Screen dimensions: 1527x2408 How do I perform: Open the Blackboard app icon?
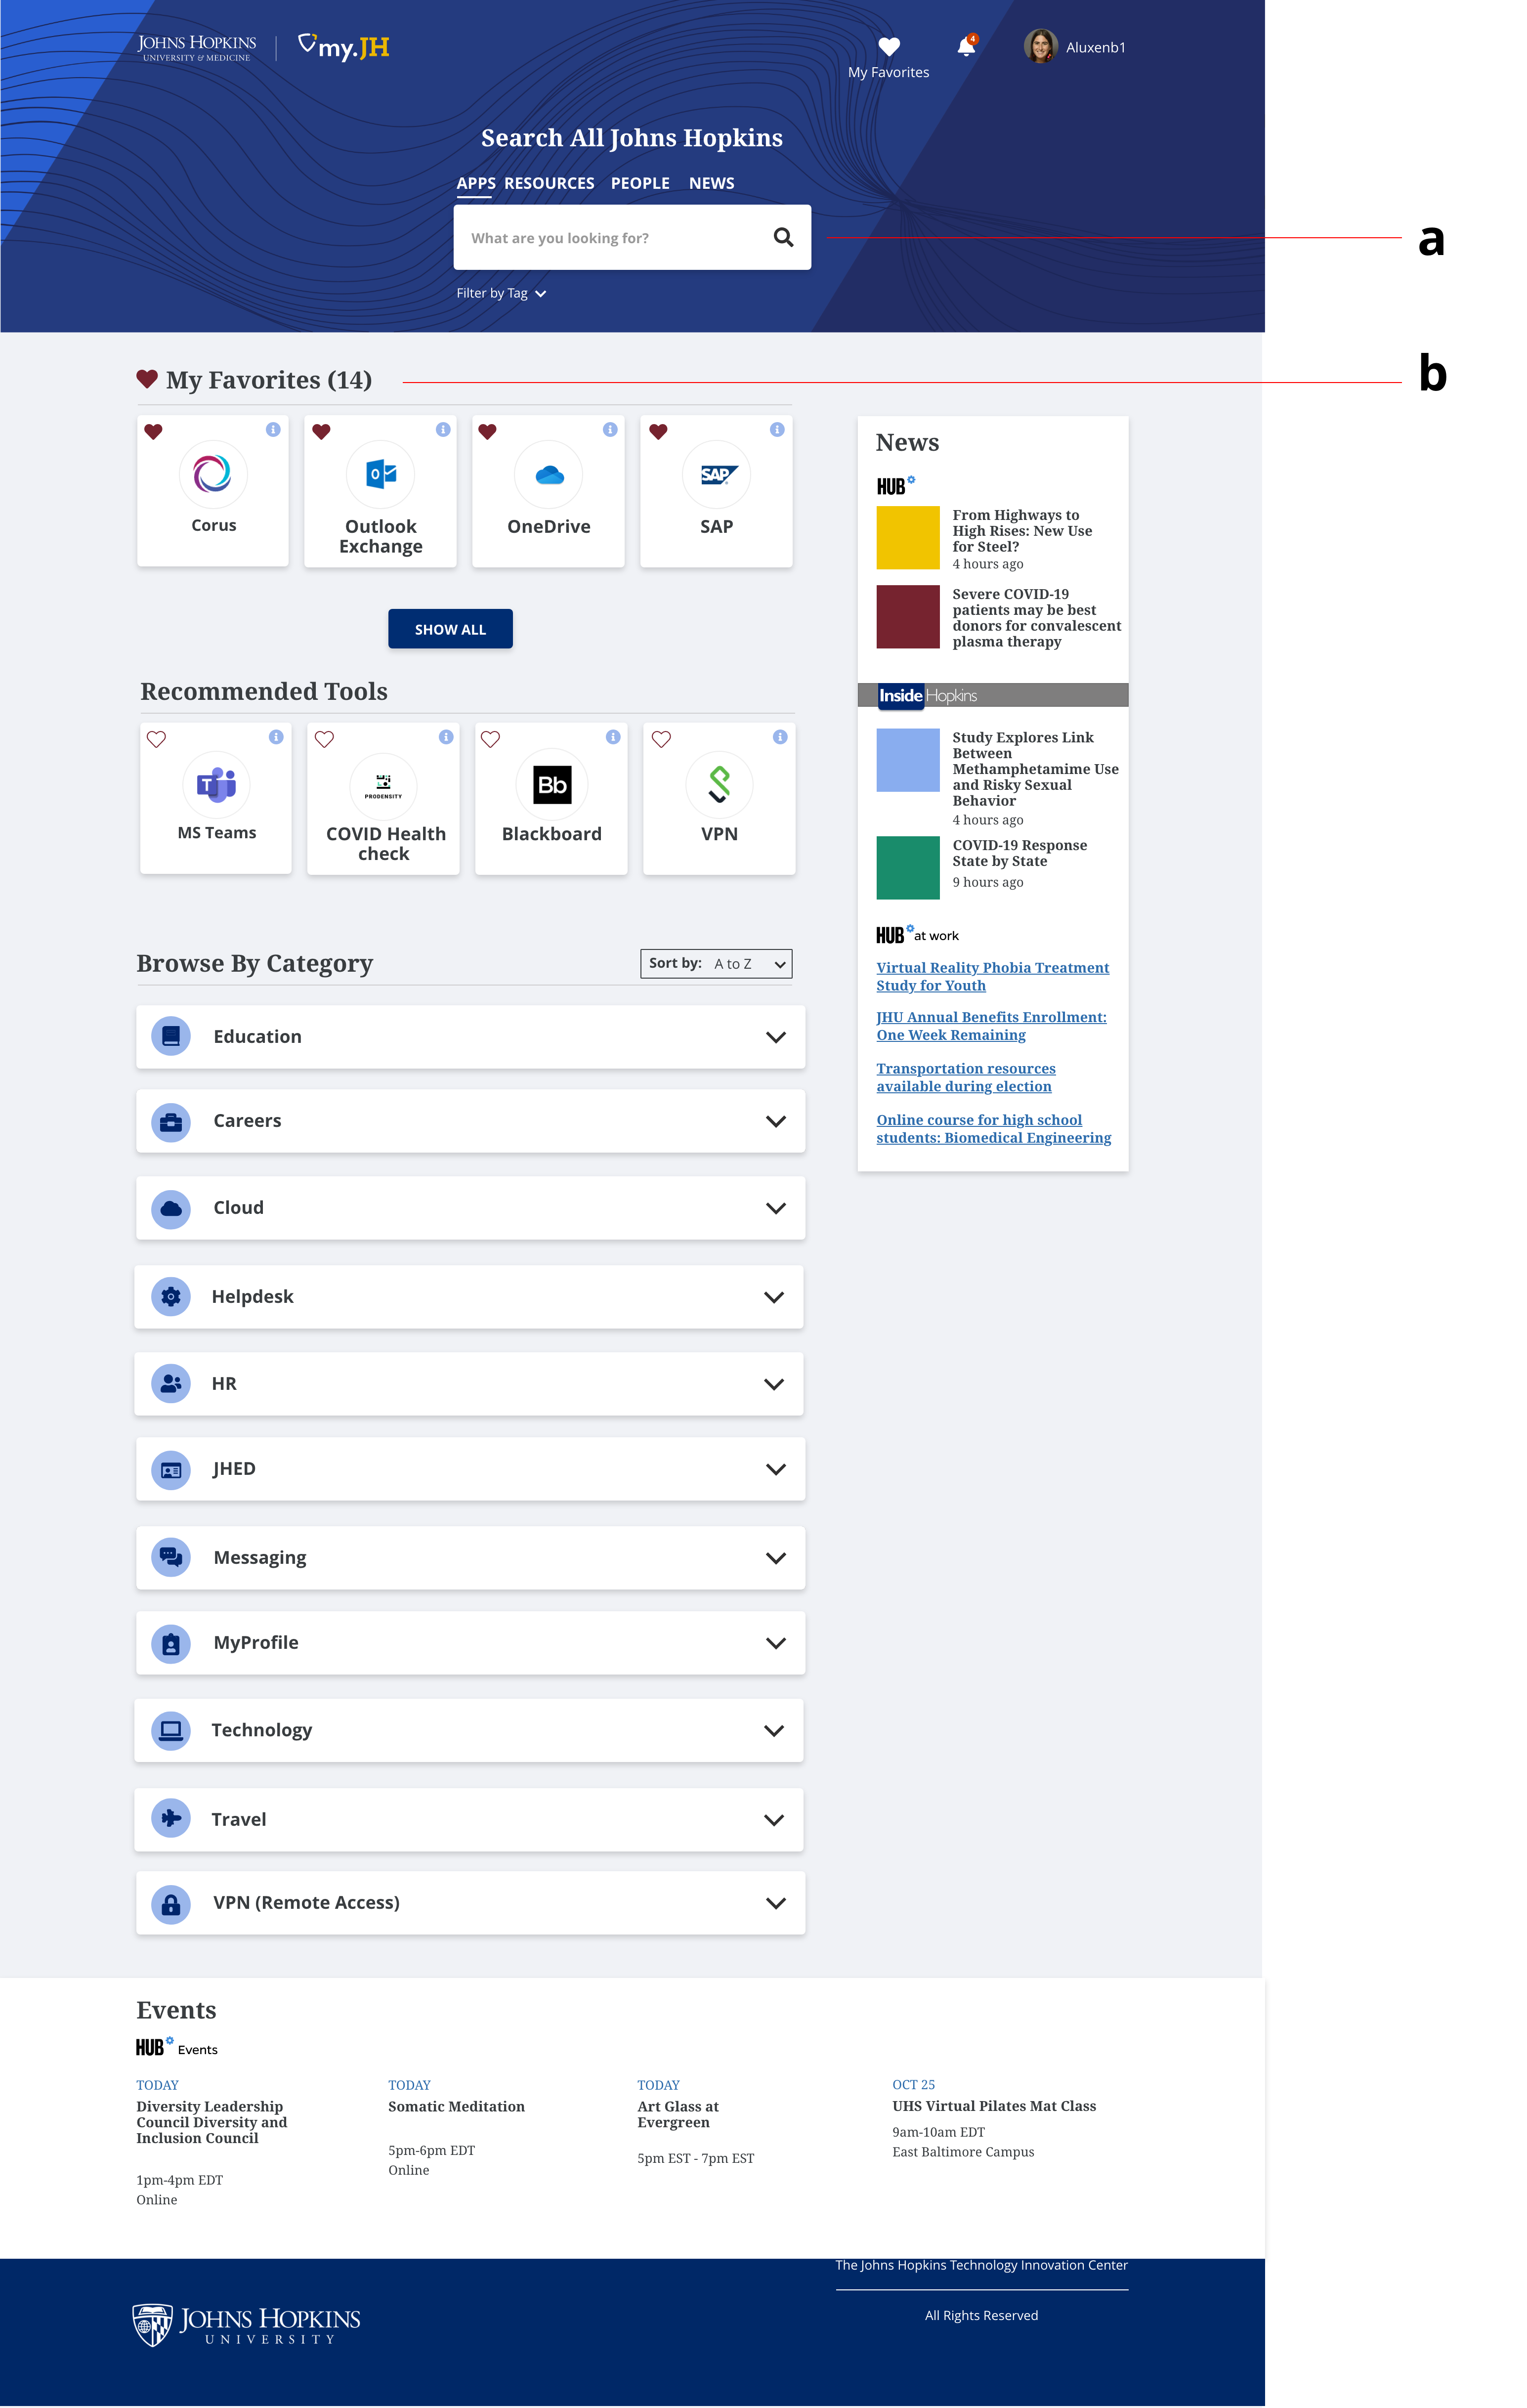click(551, 785)
